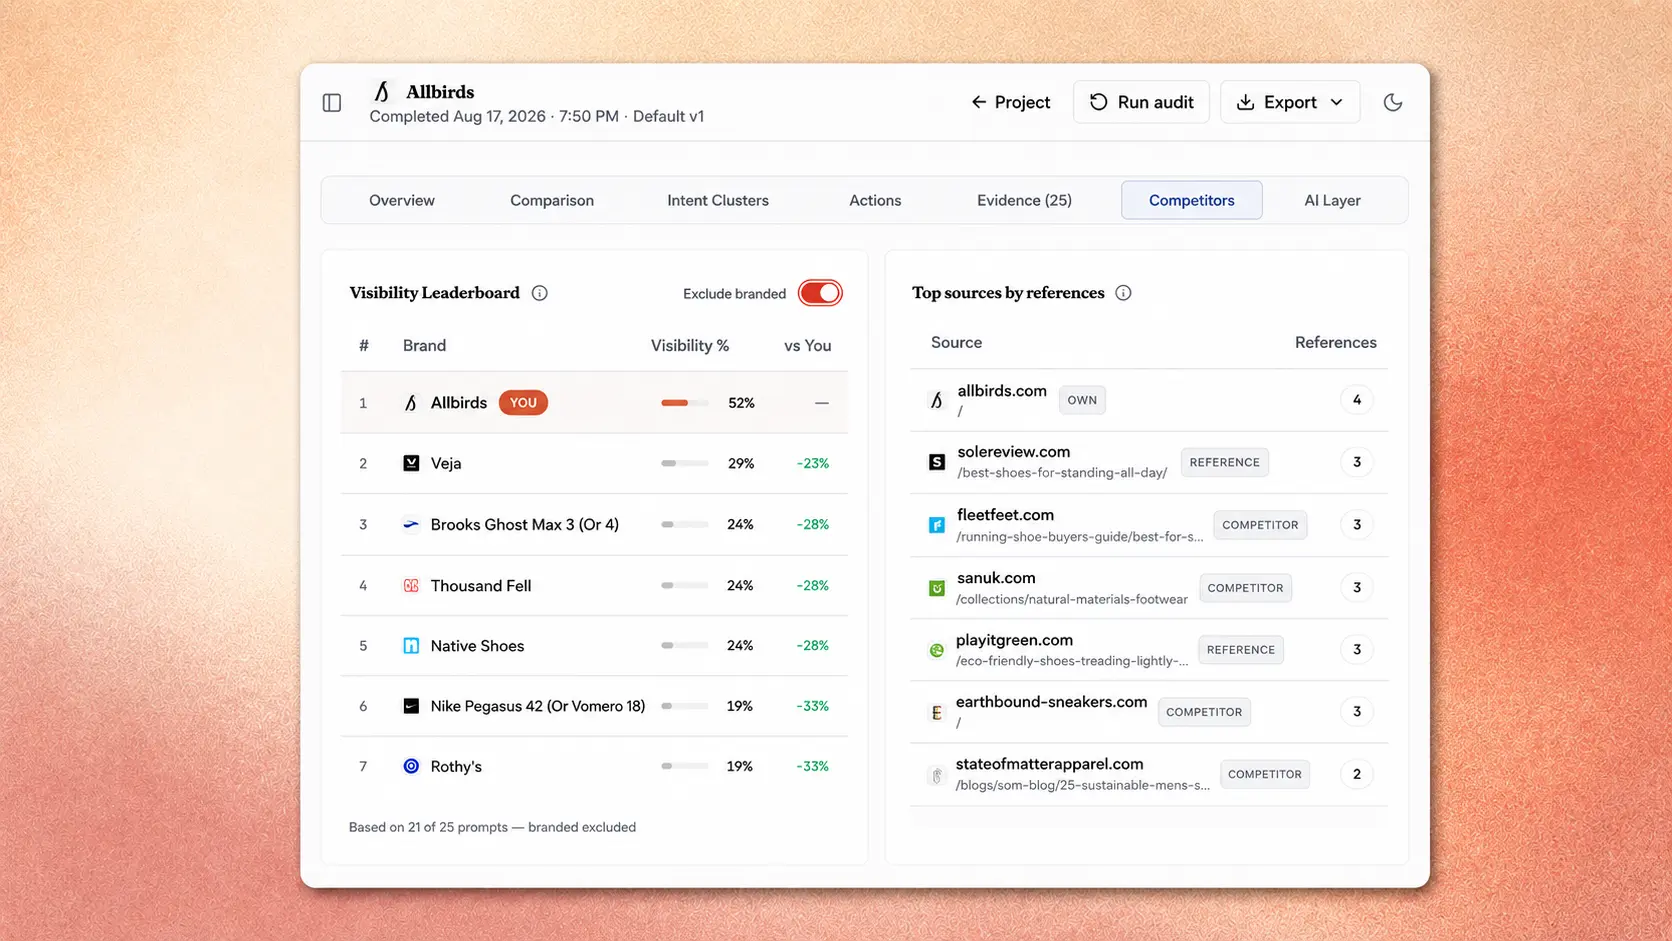
Task: Click Veja's -23% vs You value
Action: 813,463
